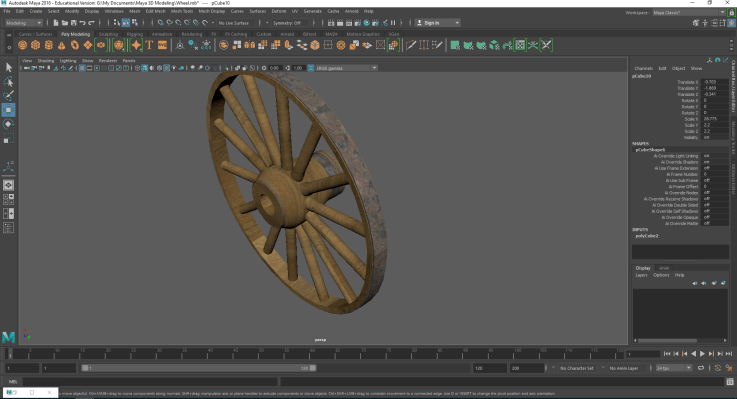
Task: Click the Translate X value field
Action: click(715, 82)
